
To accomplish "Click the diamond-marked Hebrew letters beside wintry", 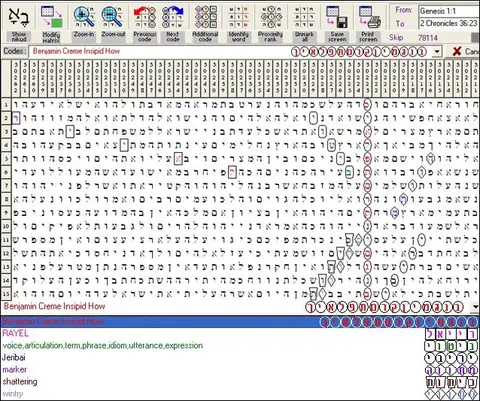I will point(452,394).
